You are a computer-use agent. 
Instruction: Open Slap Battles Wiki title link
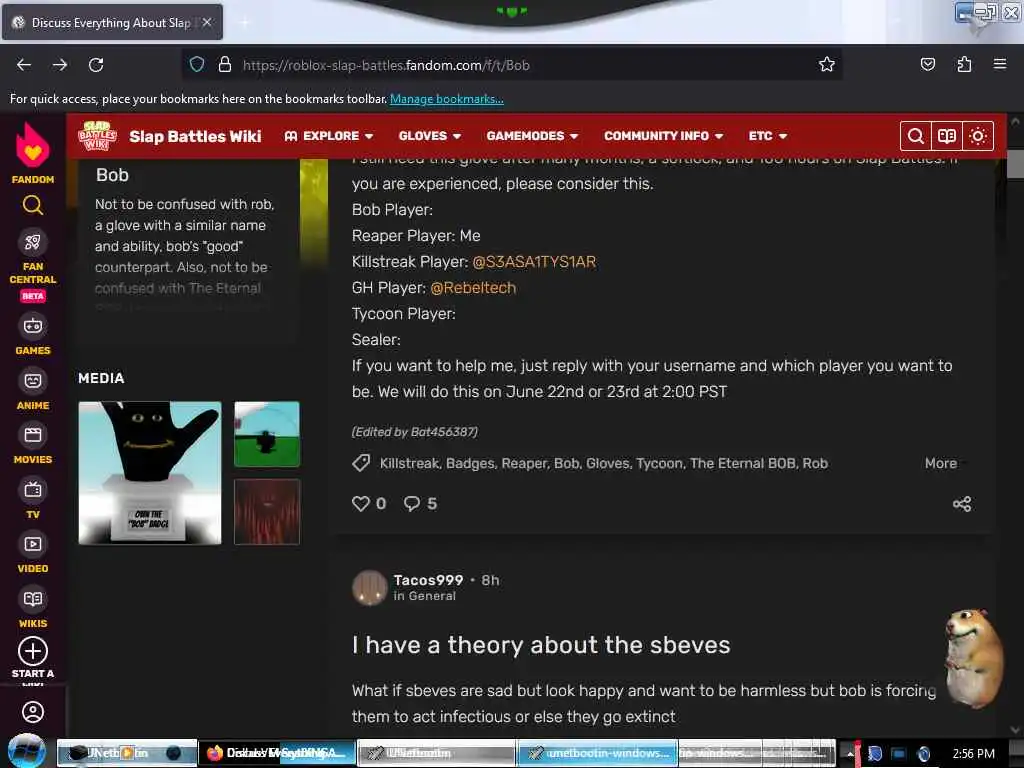click(195, 136)
